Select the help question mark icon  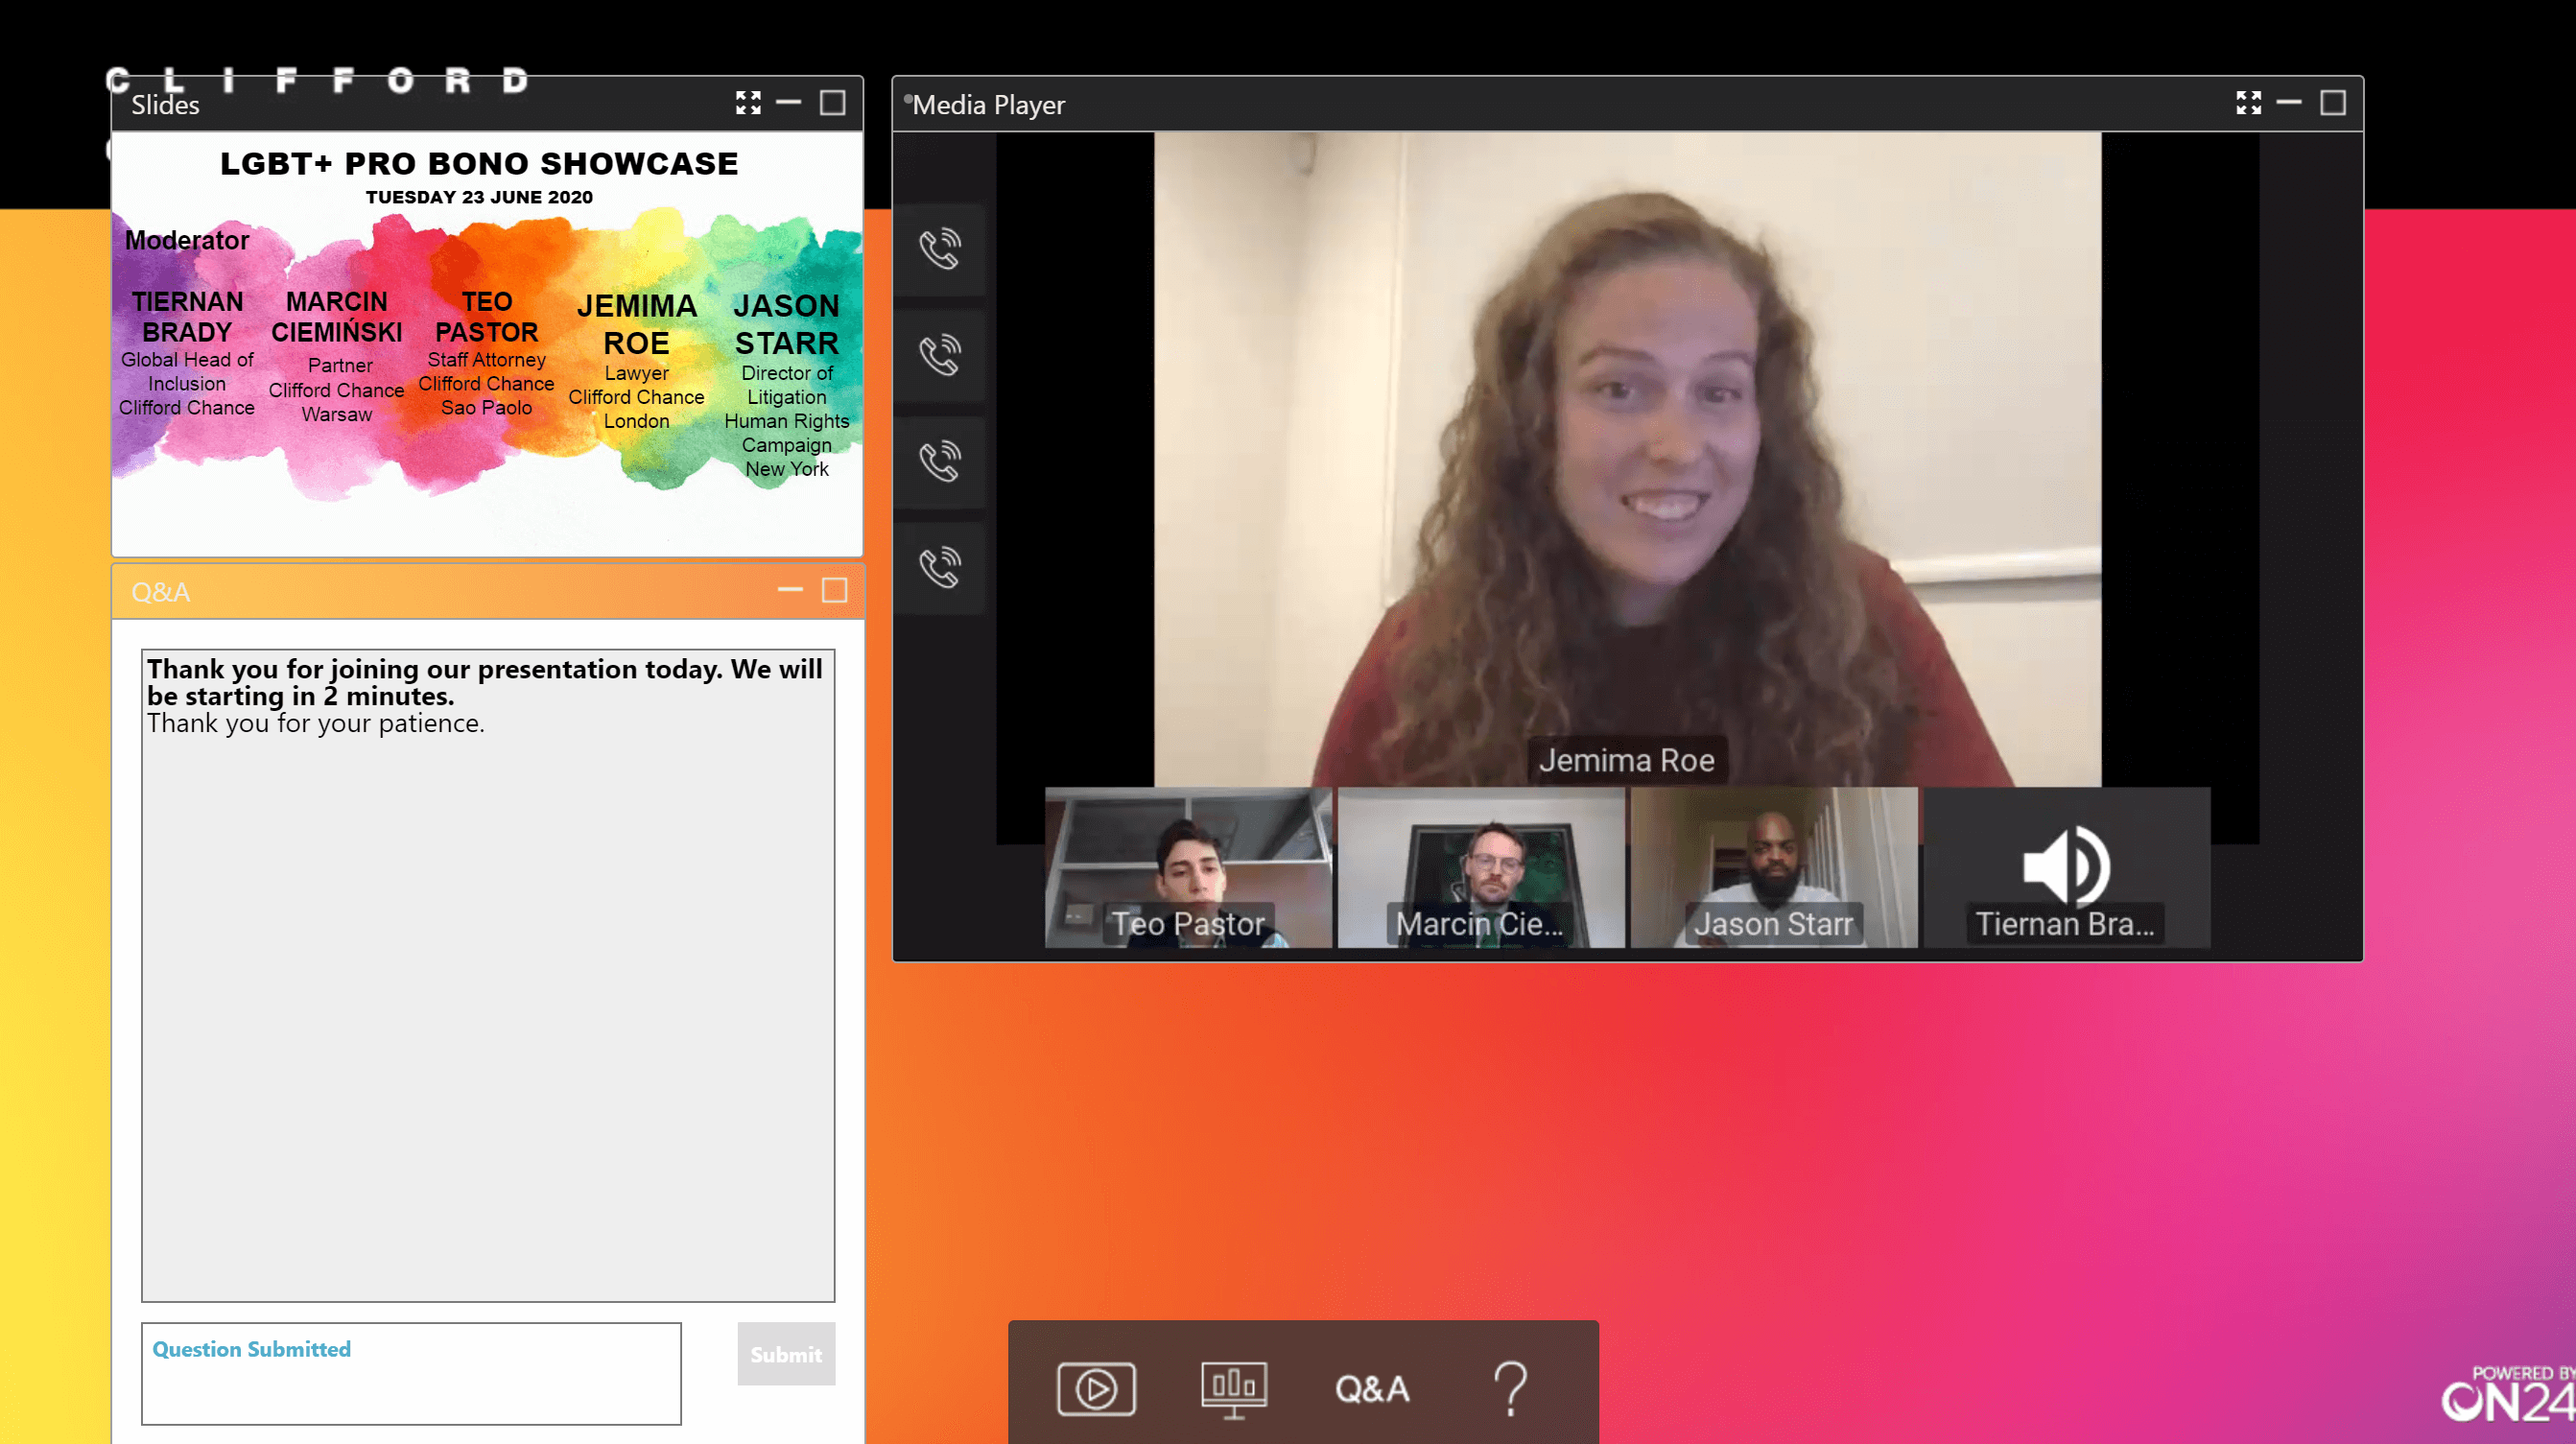click(x=1511, y=1387)
